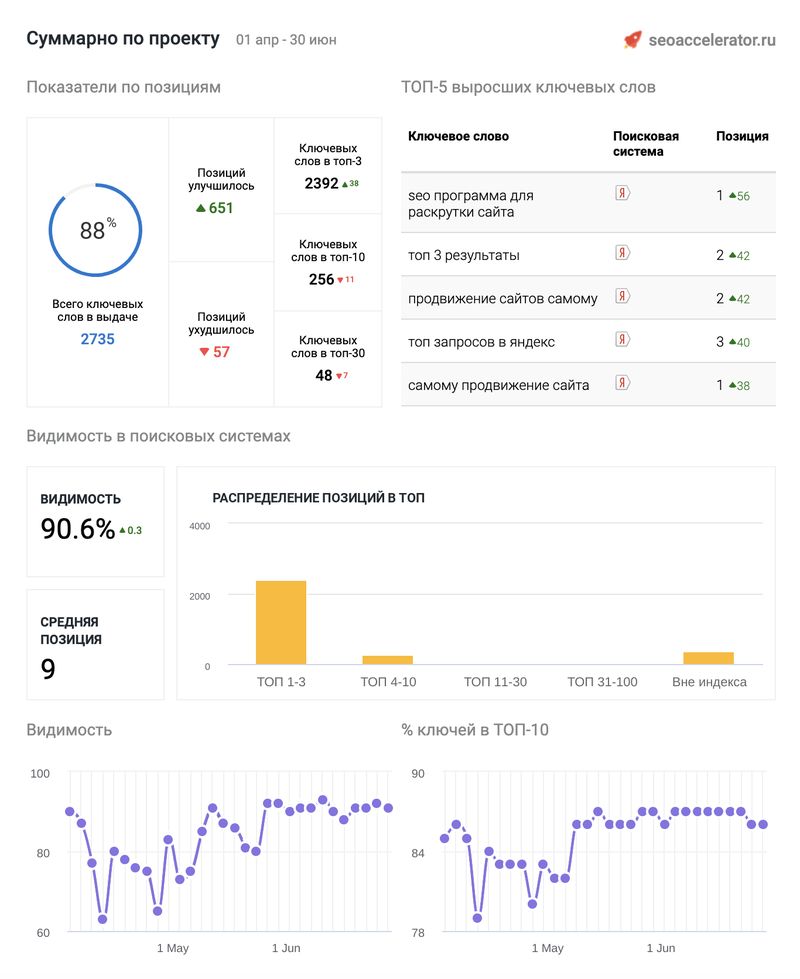Click green up arrow beside 651
The width and height of the screenshot is (800, 979).
tap(200, 208)
